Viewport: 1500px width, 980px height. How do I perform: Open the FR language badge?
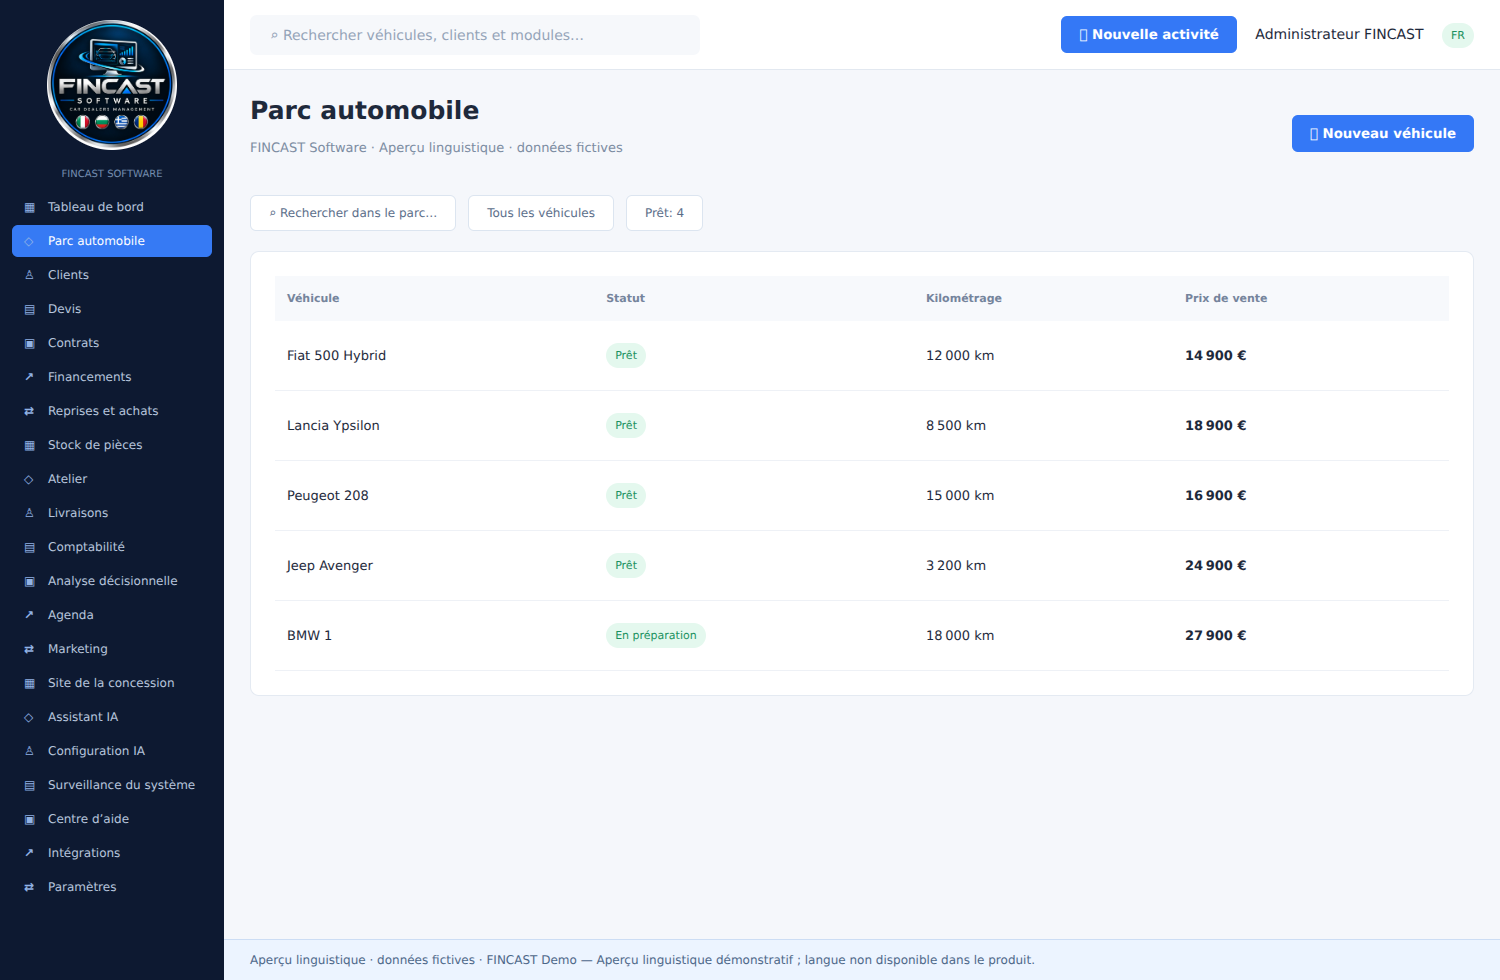[1458, 35]
